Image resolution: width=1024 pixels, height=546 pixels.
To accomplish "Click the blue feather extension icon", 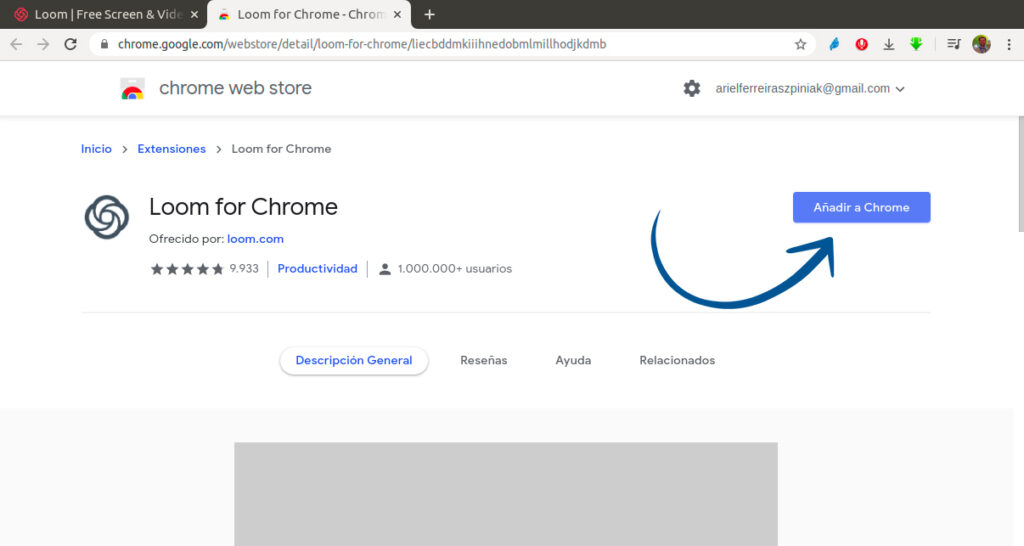I will point(834,44).
